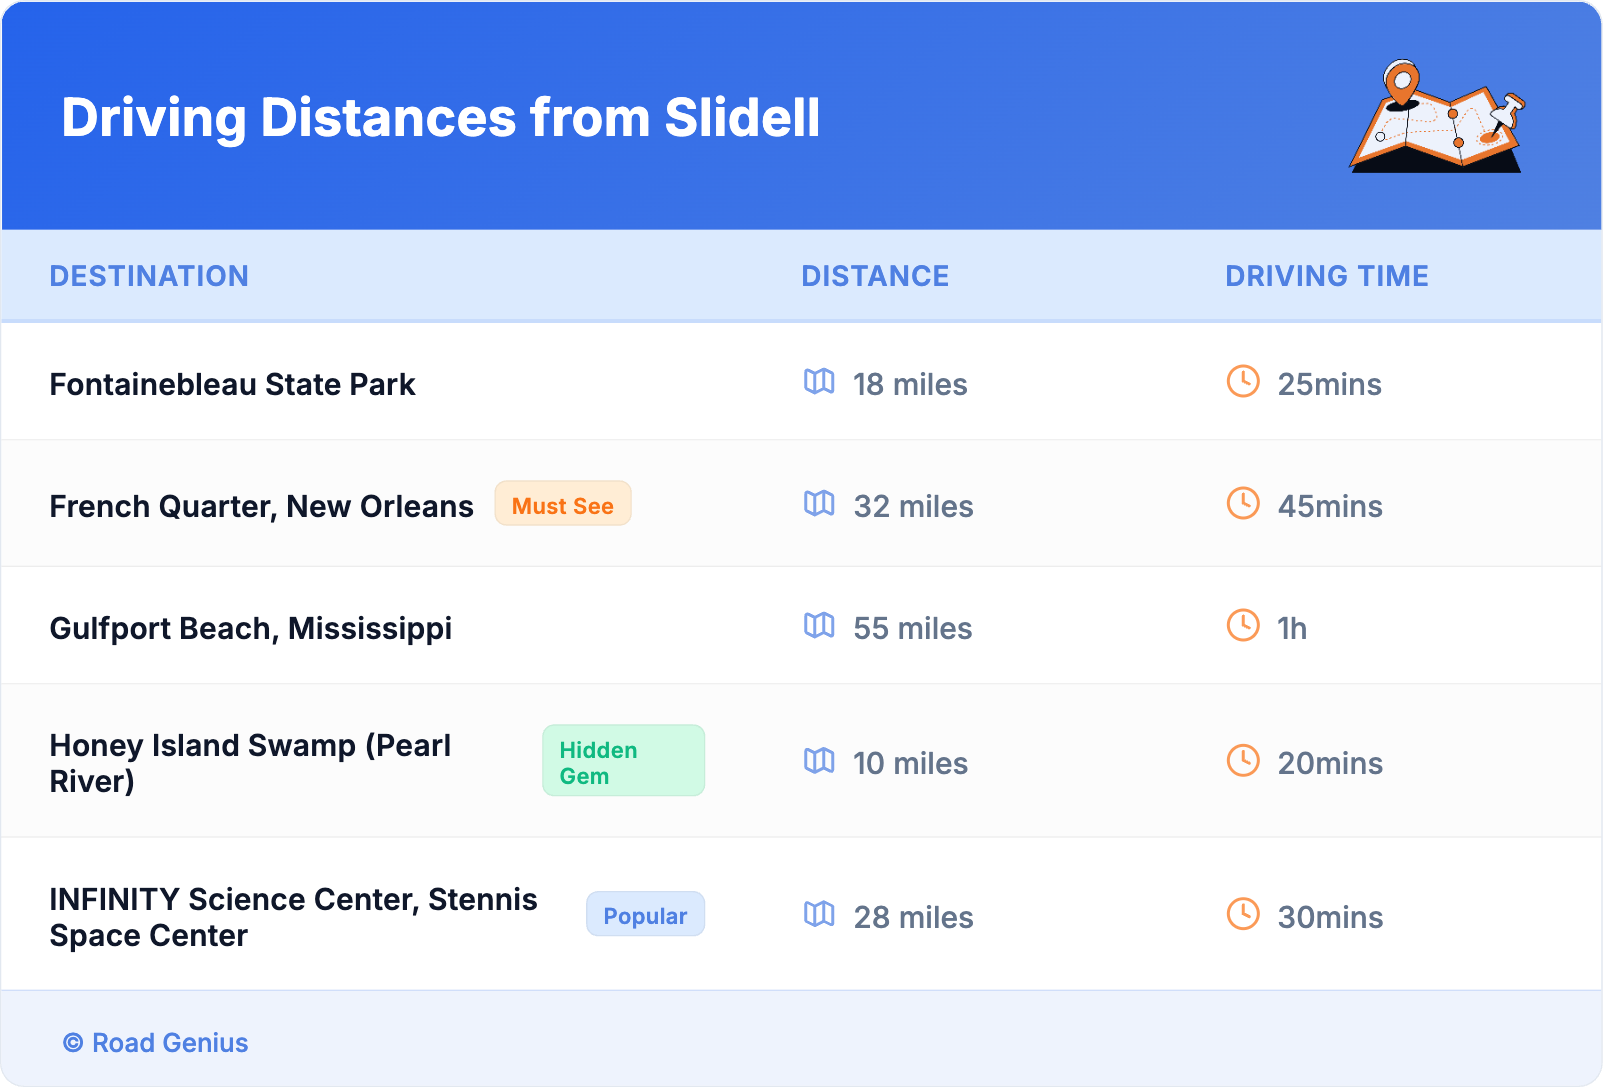Select the Popular badge
Screen dimensions: 1604x1088
[645, 915]
